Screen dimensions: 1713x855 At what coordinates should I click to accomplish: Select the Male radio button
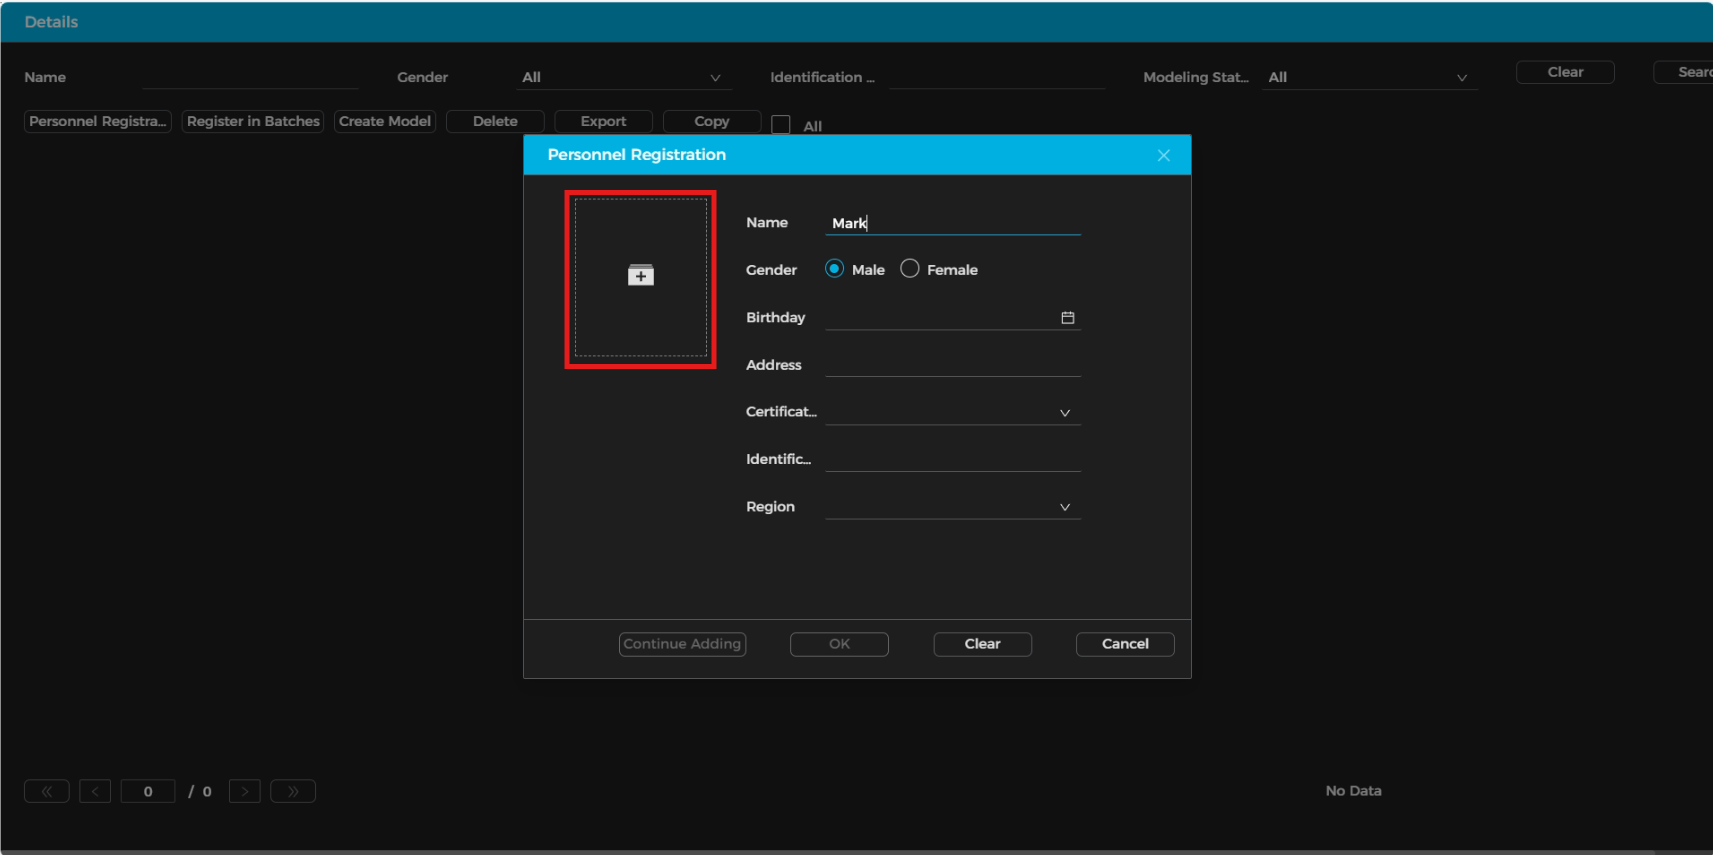(x=834, y=269)
